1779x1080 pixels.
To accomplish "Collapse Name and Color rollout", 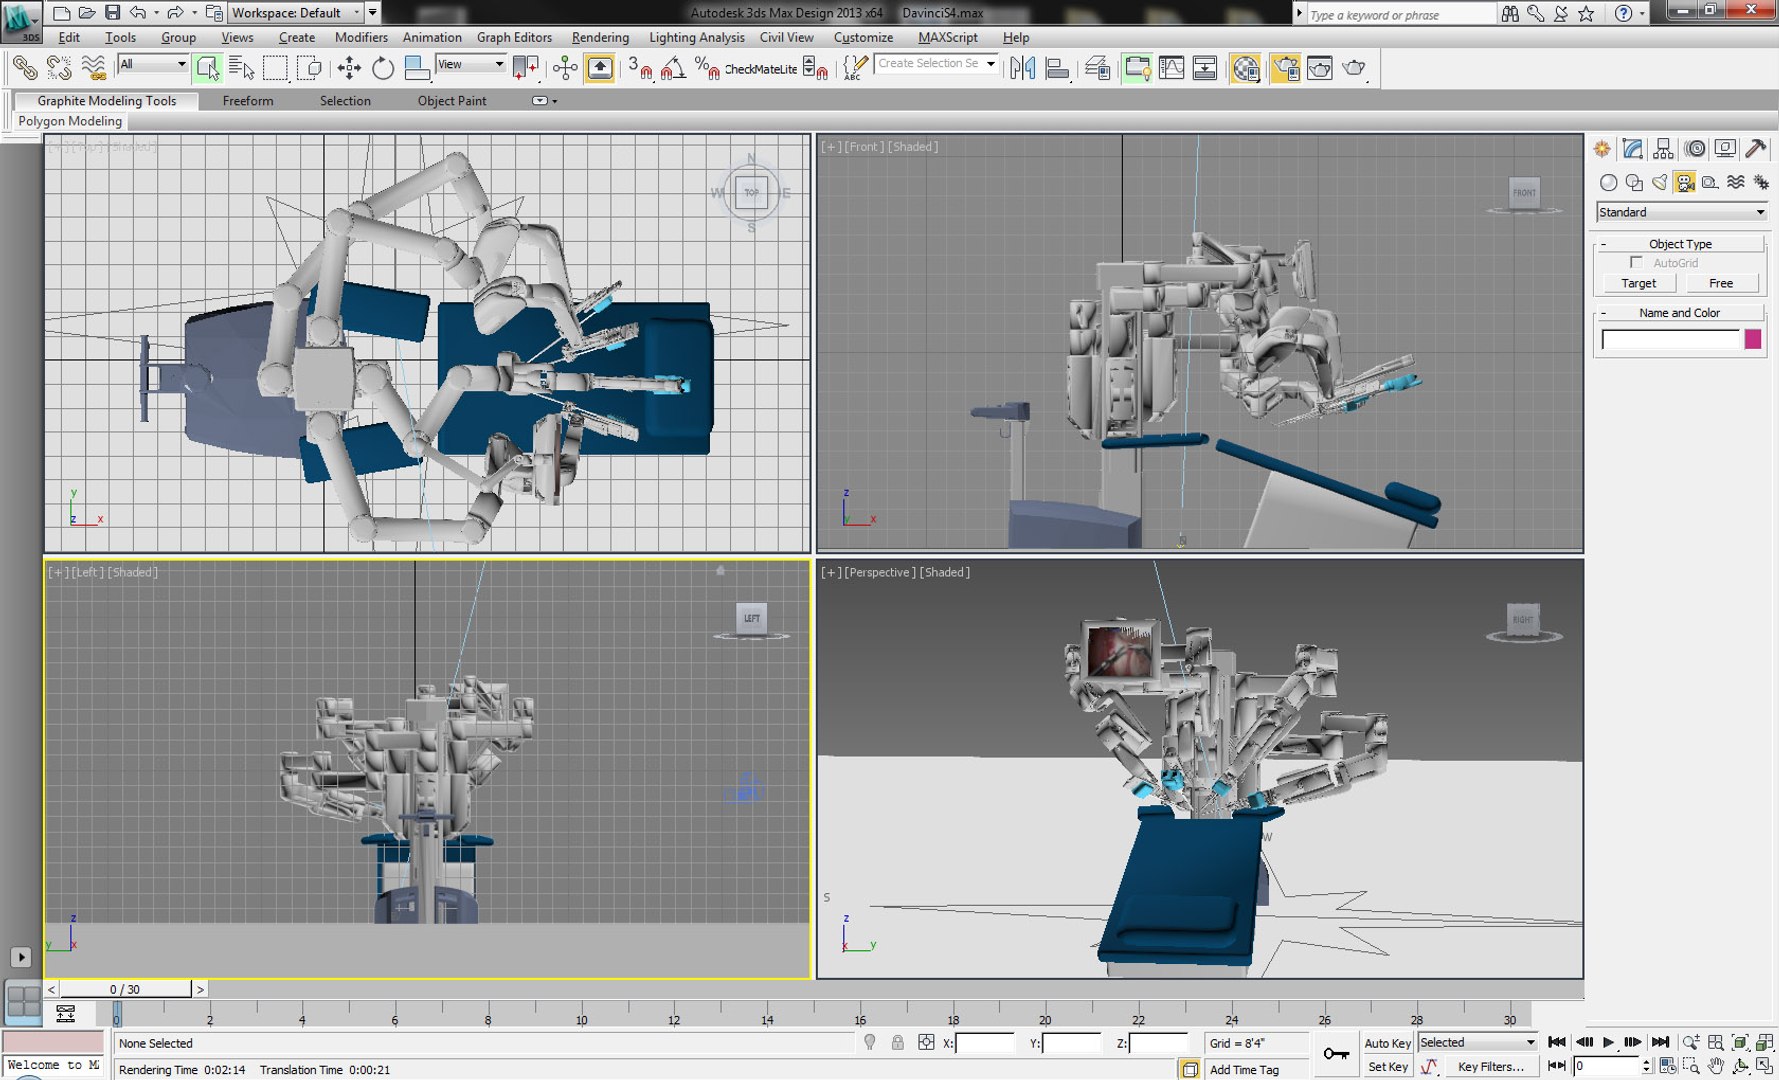I will (x=1679, y=313).
